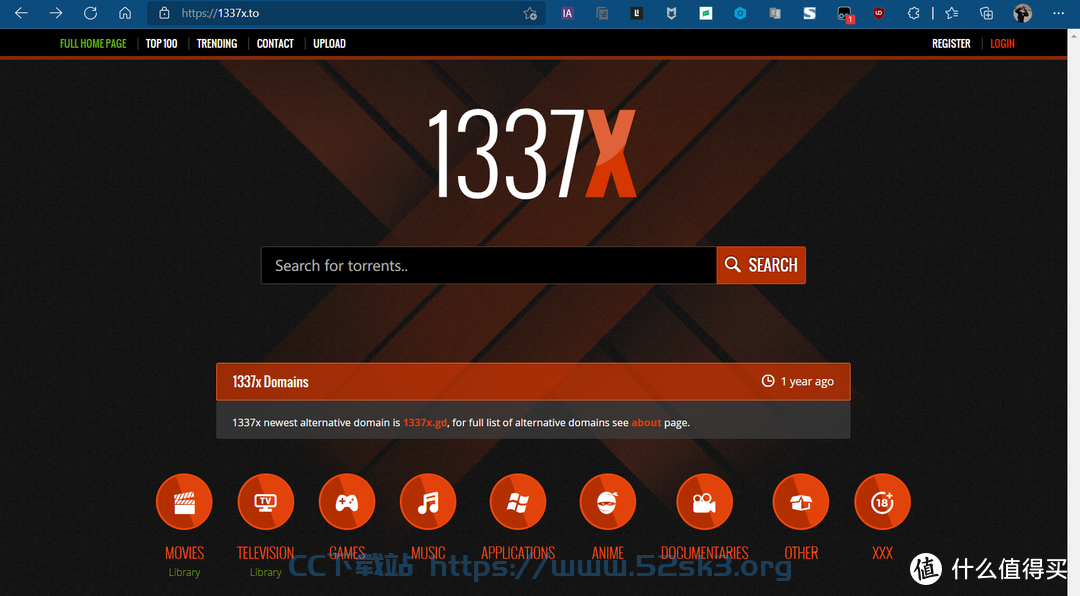Click the 1337X site logo
Screen dimensions: 1080x596
[532, 153]
